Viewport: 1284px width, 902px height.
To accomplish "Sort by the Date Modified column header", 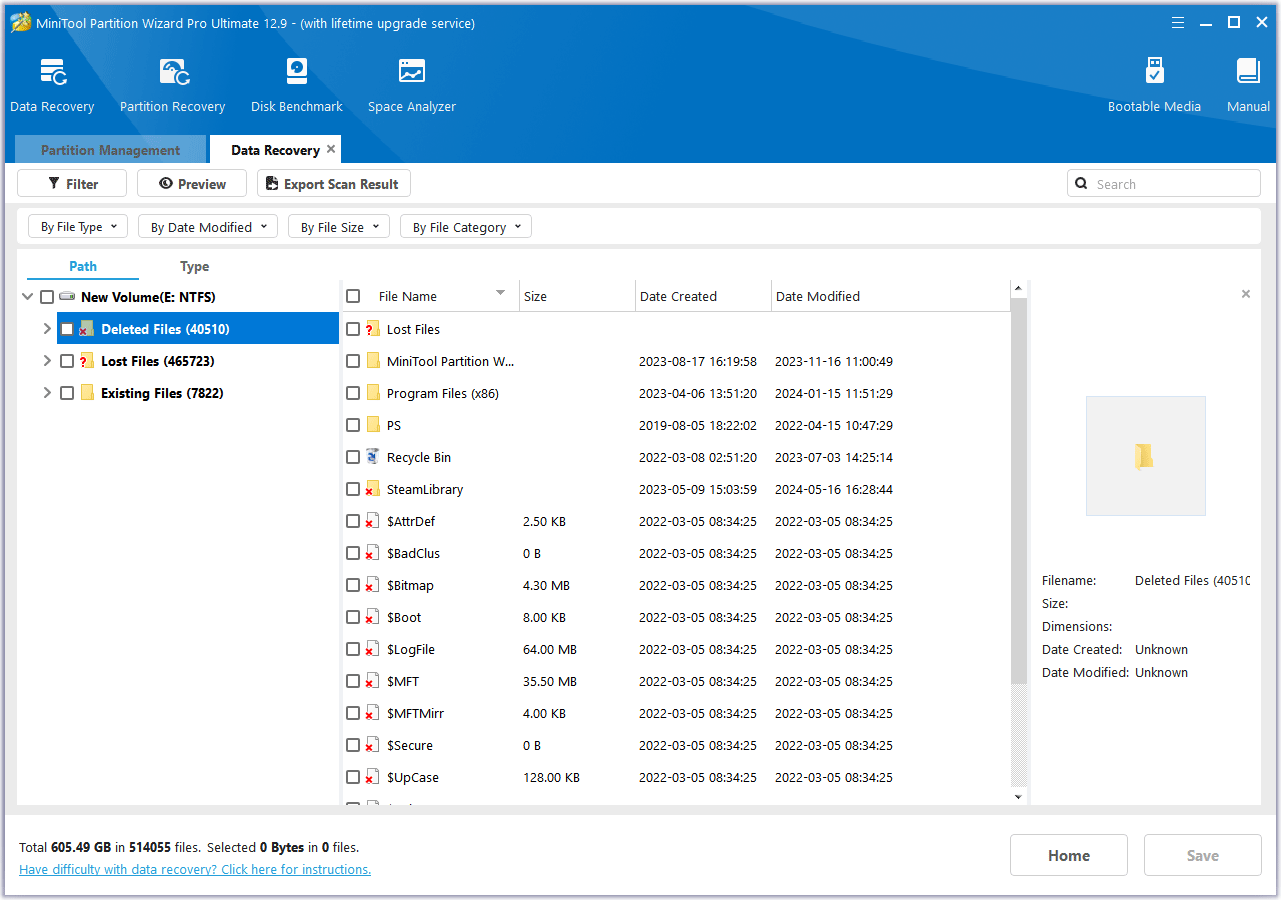I will pyautogui.click(x=890, y=296).
